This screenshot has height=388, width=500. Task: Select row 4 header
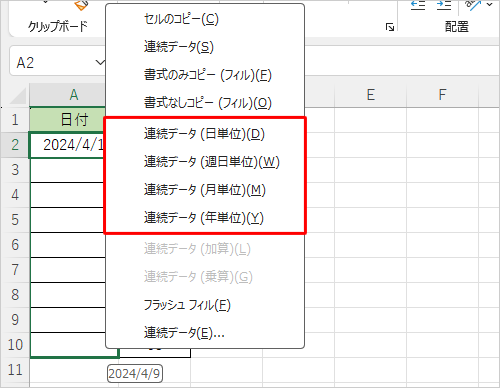click(15, 195)
